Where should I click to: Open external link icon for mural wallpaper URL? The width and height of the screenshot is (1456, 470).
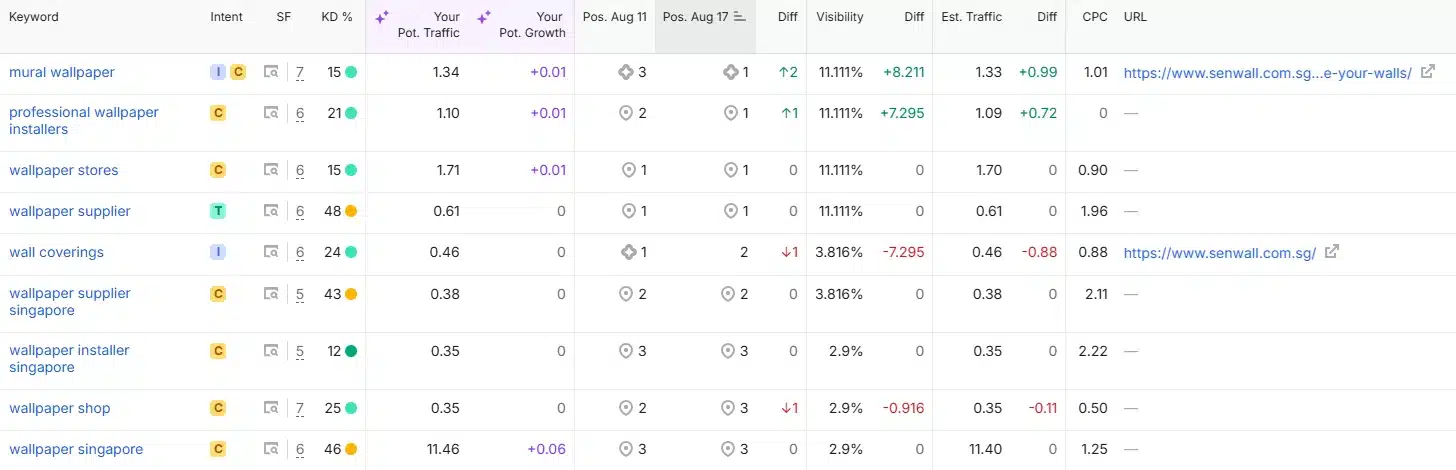1428,72
